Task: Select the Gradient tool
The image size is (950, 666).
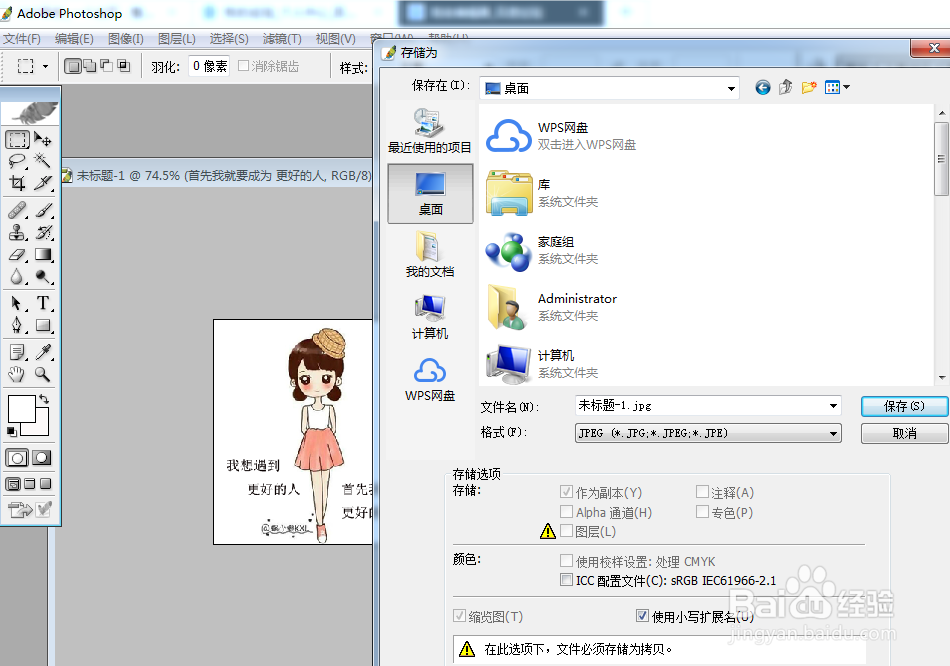Action: 42,254
